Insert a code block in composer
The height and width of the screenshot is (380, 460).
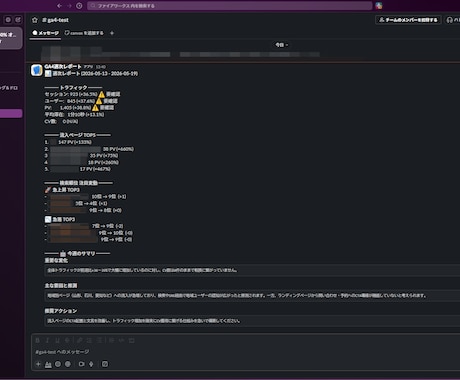click(x=132, y=340)
